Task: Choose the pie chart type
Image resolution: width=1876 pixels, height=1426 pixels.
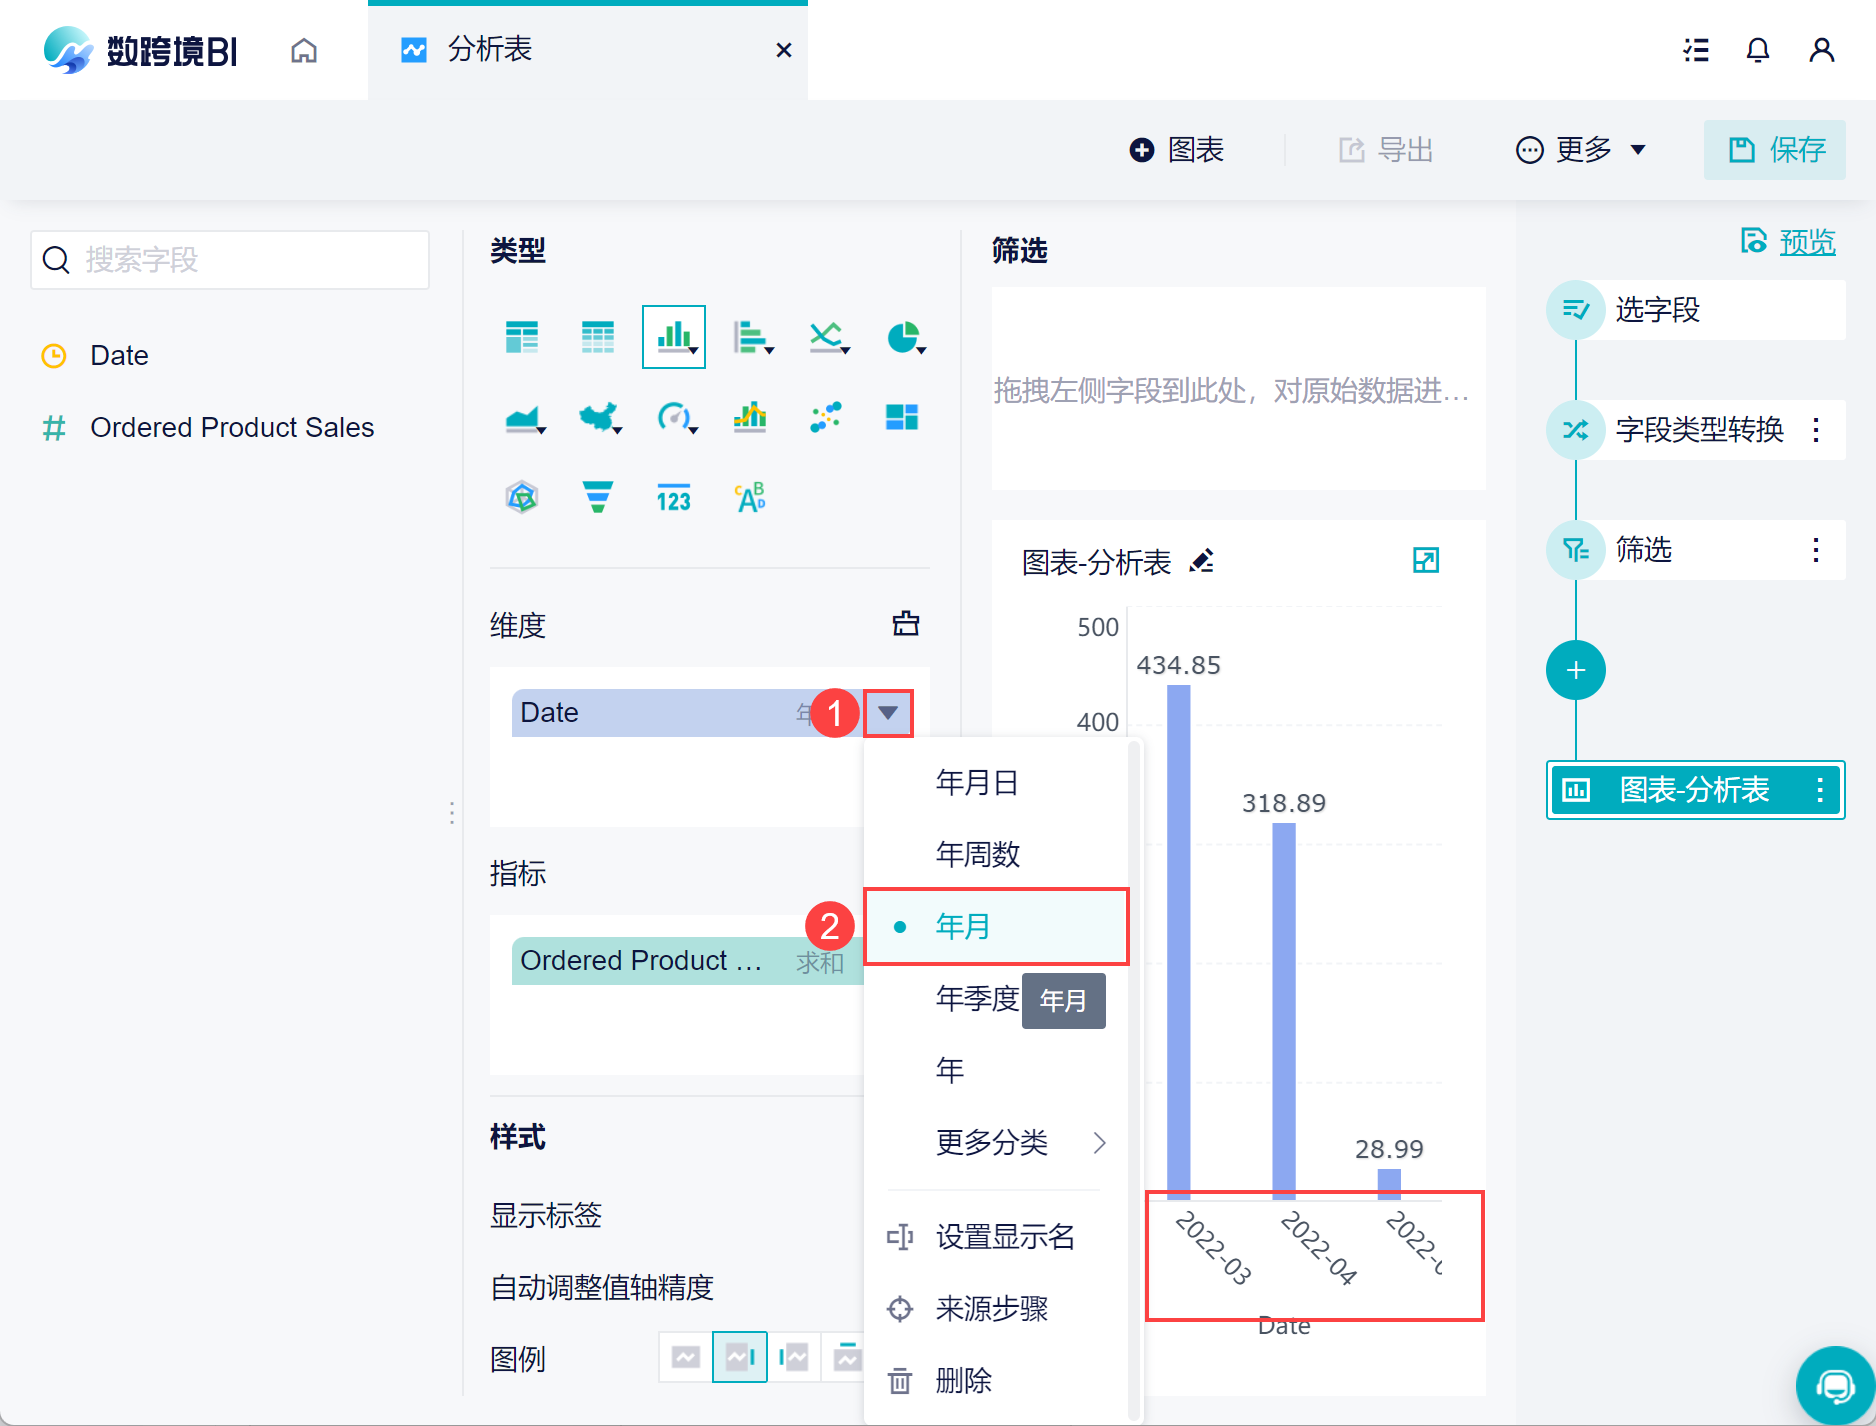Action: coord(904,337)
